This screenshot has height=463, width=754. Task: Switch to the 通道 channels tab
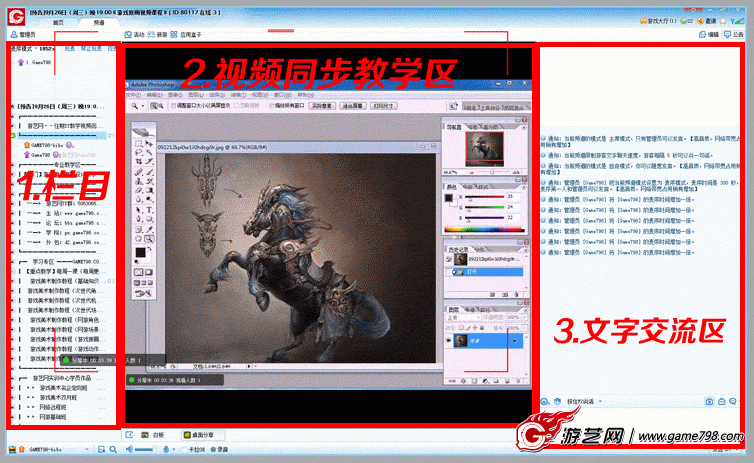click(x=469, y=309)
